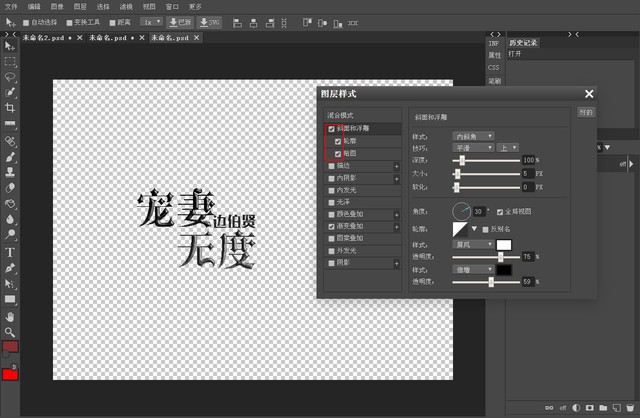Select the Type (T) tool
Screen dimensions: 640x418
point(10,252)
